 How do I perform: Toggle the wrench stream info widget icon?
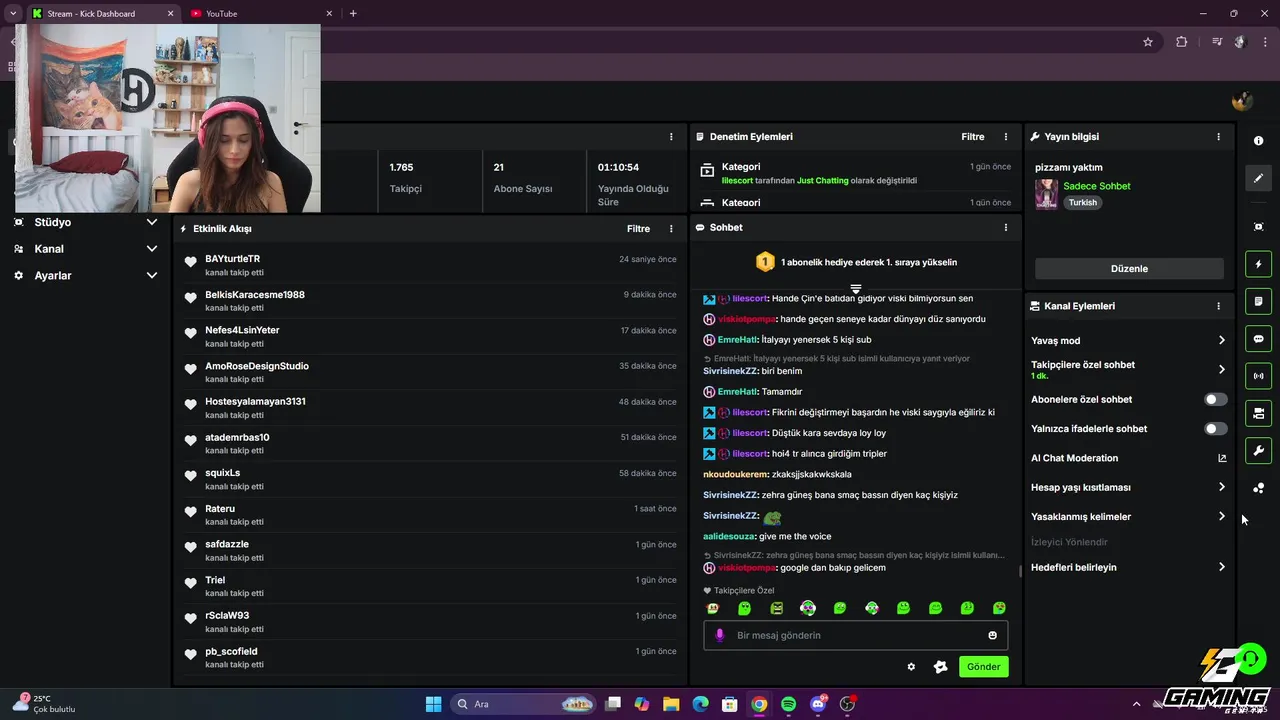[x=1258, y=450]
